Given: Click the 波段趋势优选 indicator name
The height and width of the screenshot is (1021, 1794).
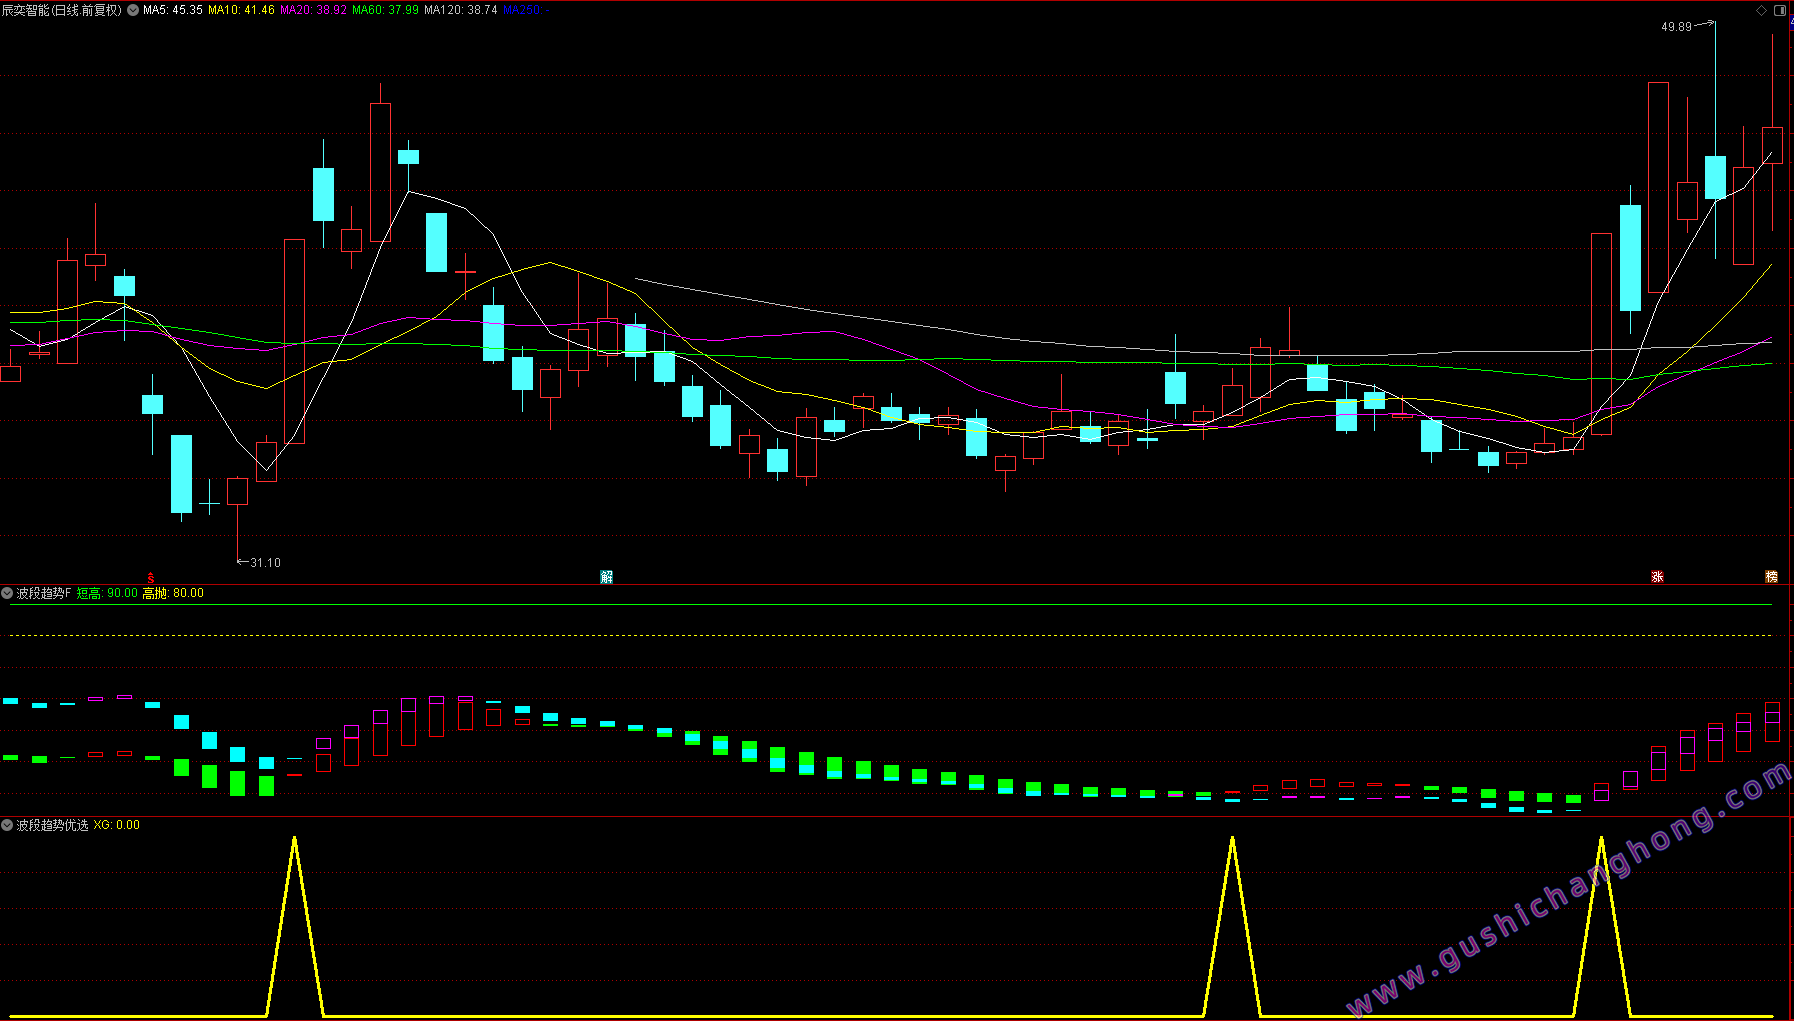Looking at the screenshot, I should [x=52, y=825].
